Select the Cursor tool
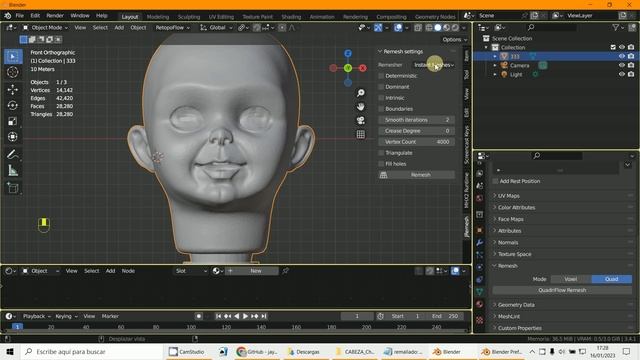640x360 pixels. (x=13, y=72)
